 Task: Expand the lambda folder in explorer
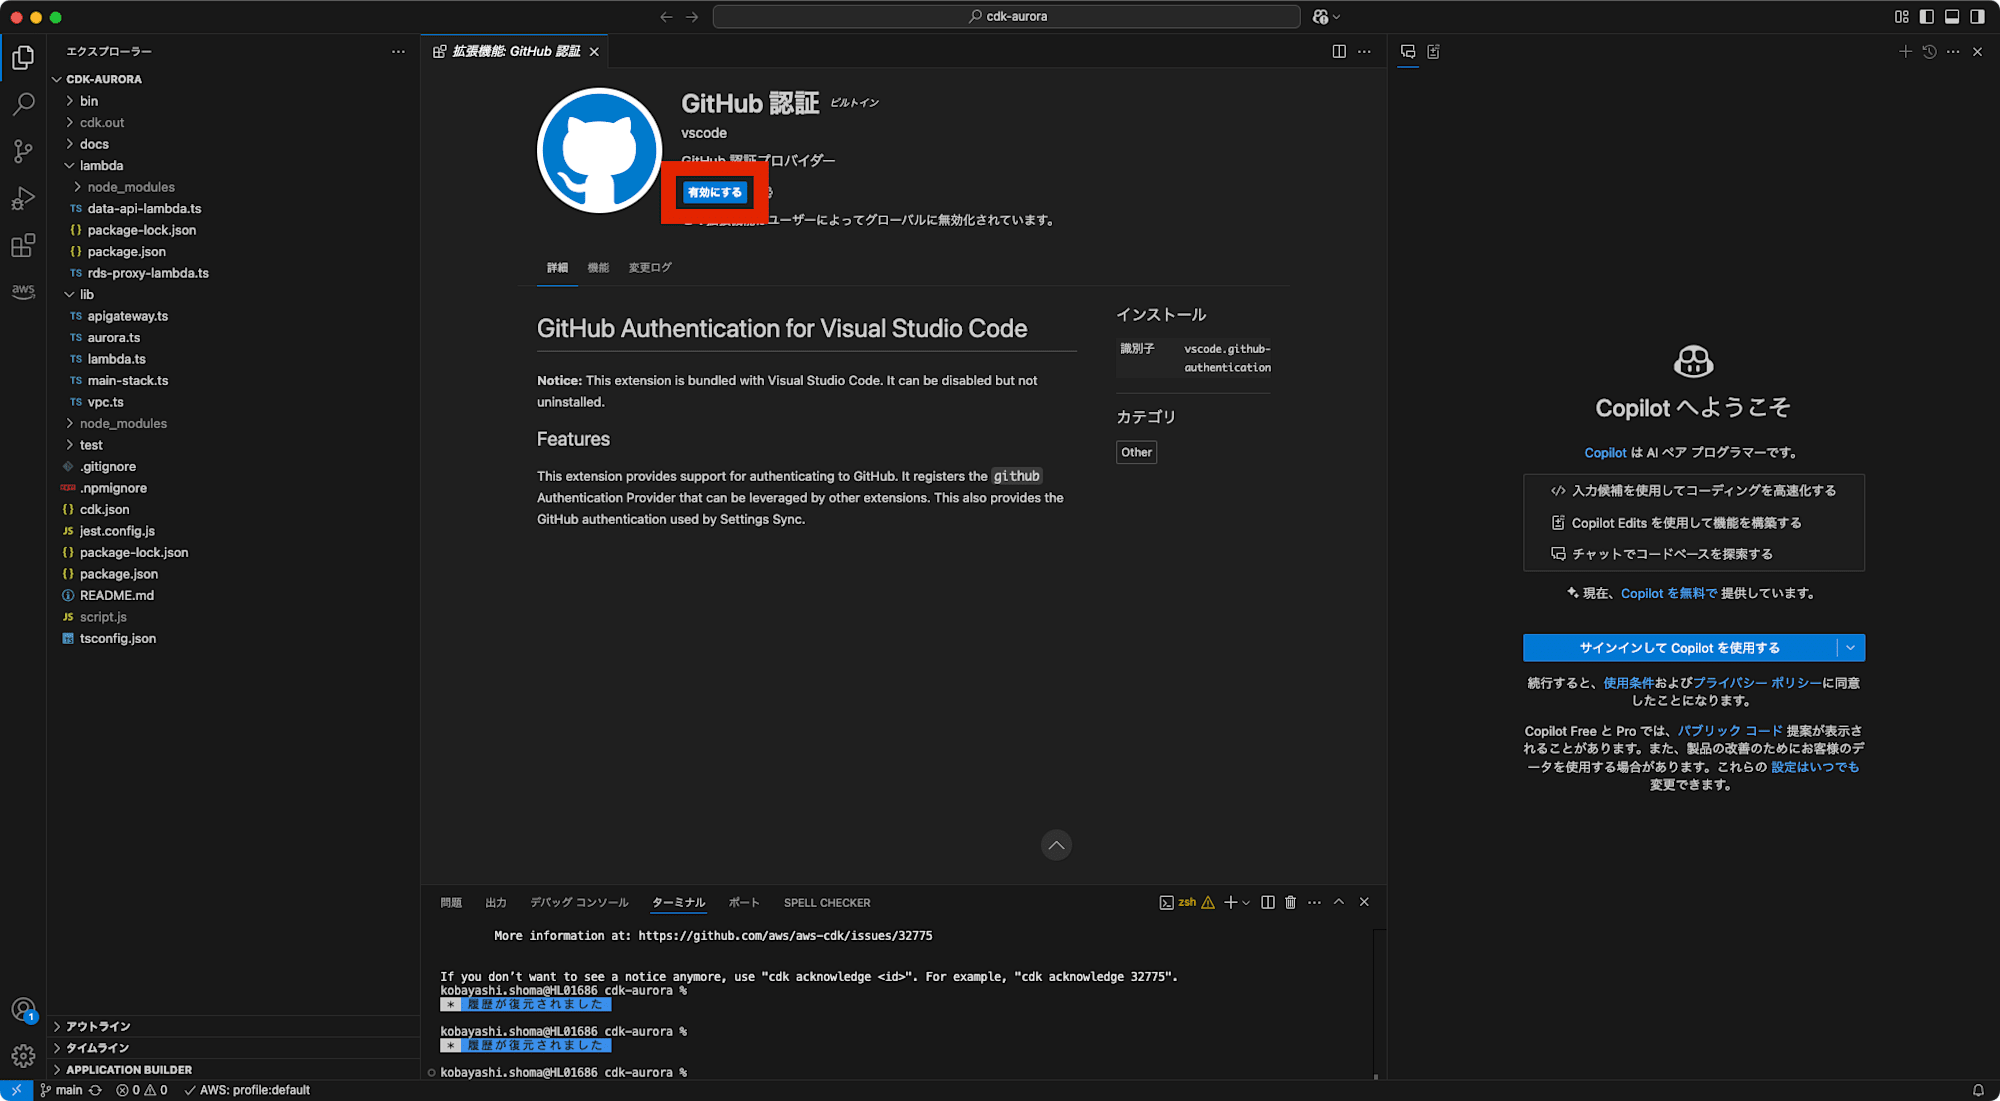click(104, 164)
